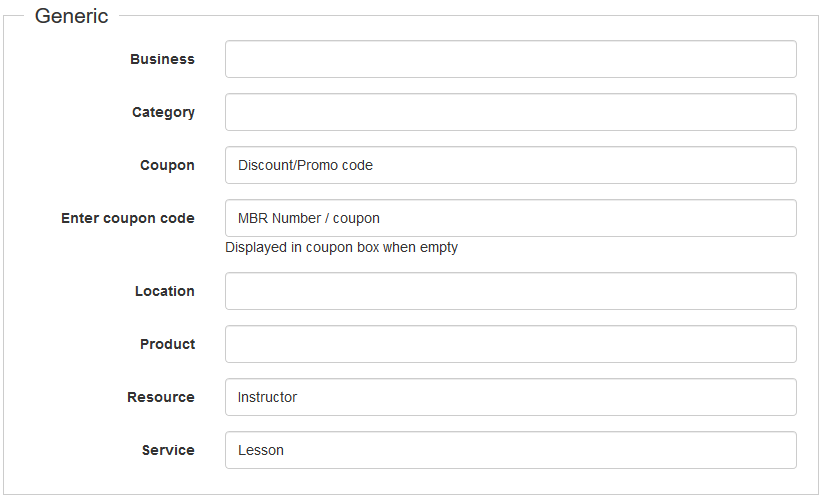Click the Business label
This screenshot has width=828, height=500.
point(162,59)
